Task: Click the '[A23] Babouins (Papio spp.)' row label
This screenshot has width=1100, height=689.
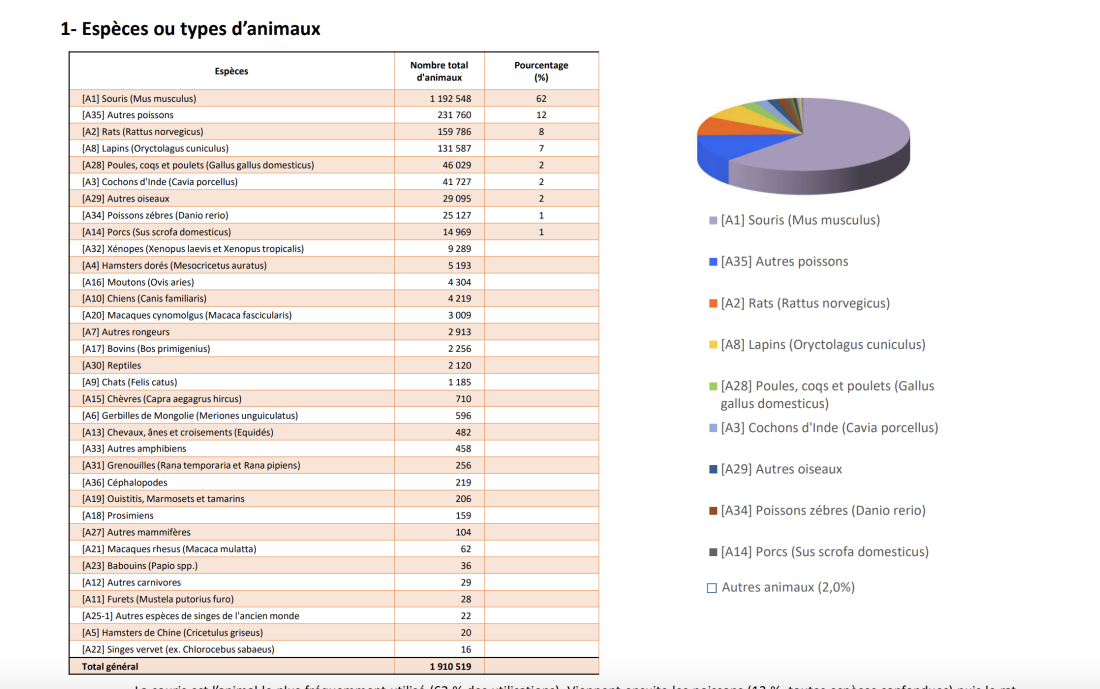Action: [x=140, y=566]
